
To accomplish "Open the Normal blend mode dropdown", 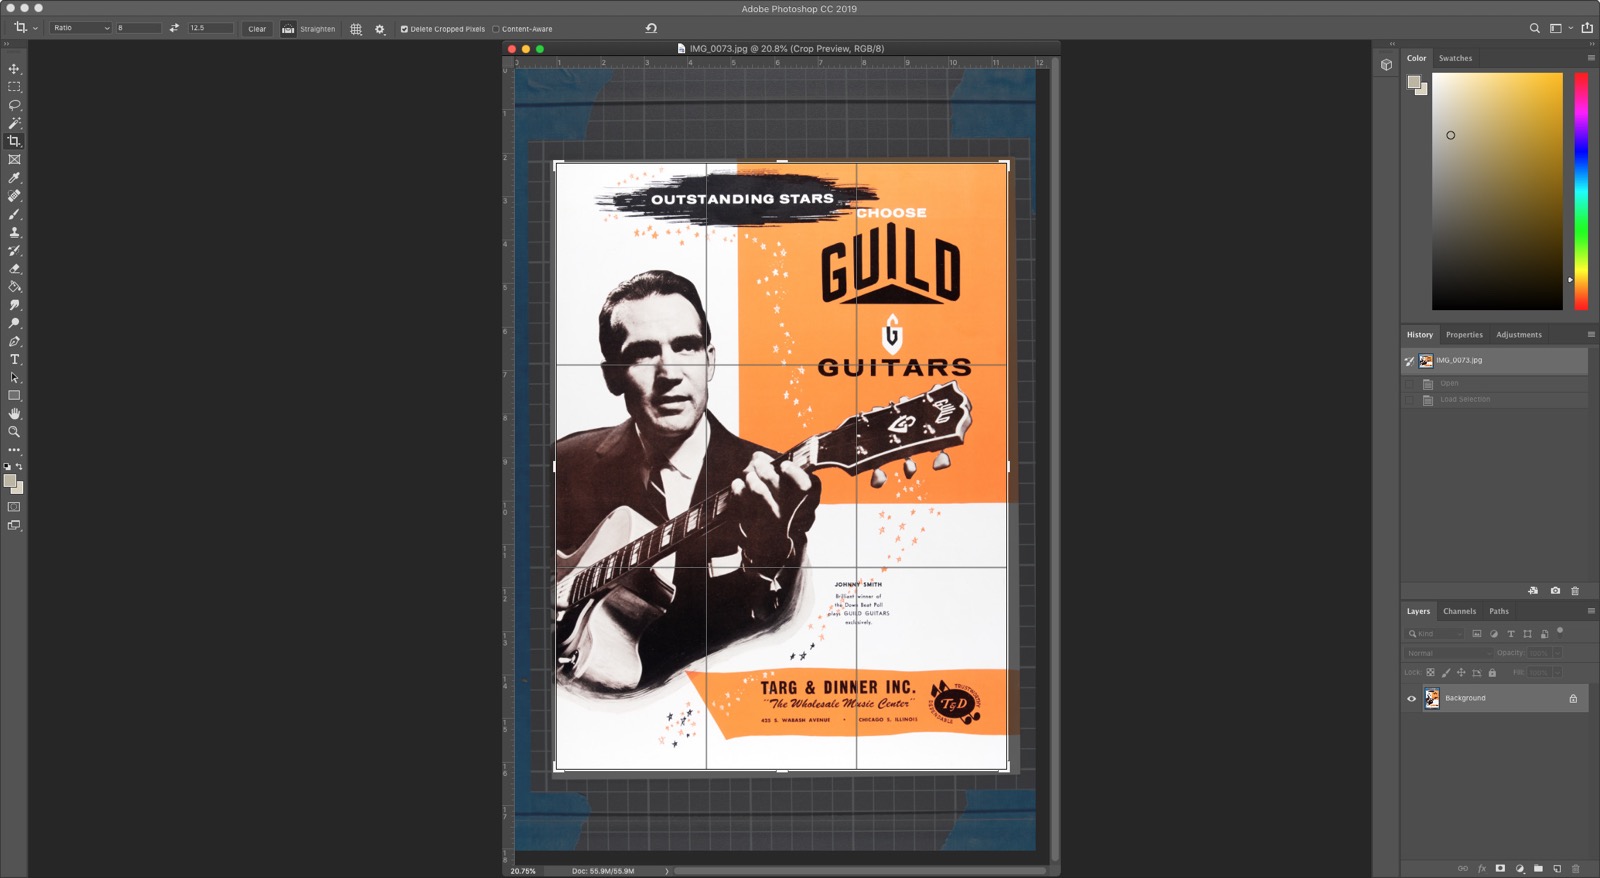I will pos(1449,653).
